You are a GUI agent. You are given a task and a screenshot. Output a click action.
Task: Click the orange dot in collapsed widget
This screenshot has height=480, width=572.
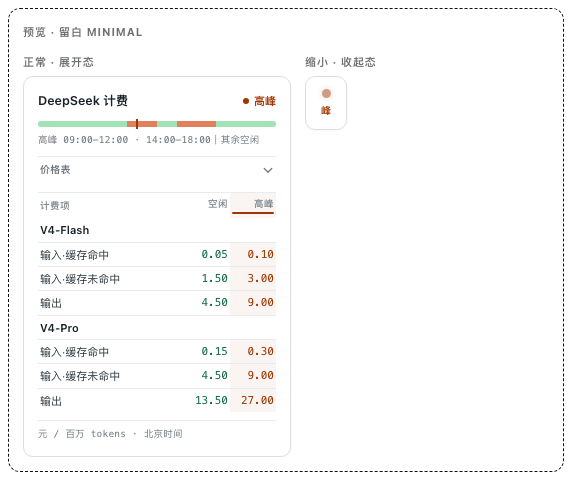pos(326,93)
